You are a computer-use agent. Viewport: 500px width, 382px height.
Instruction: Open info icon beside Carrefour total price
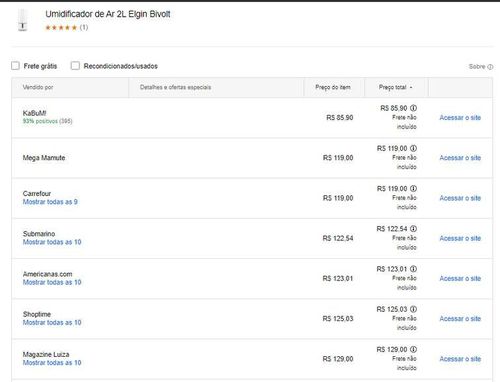coord(413,189)
